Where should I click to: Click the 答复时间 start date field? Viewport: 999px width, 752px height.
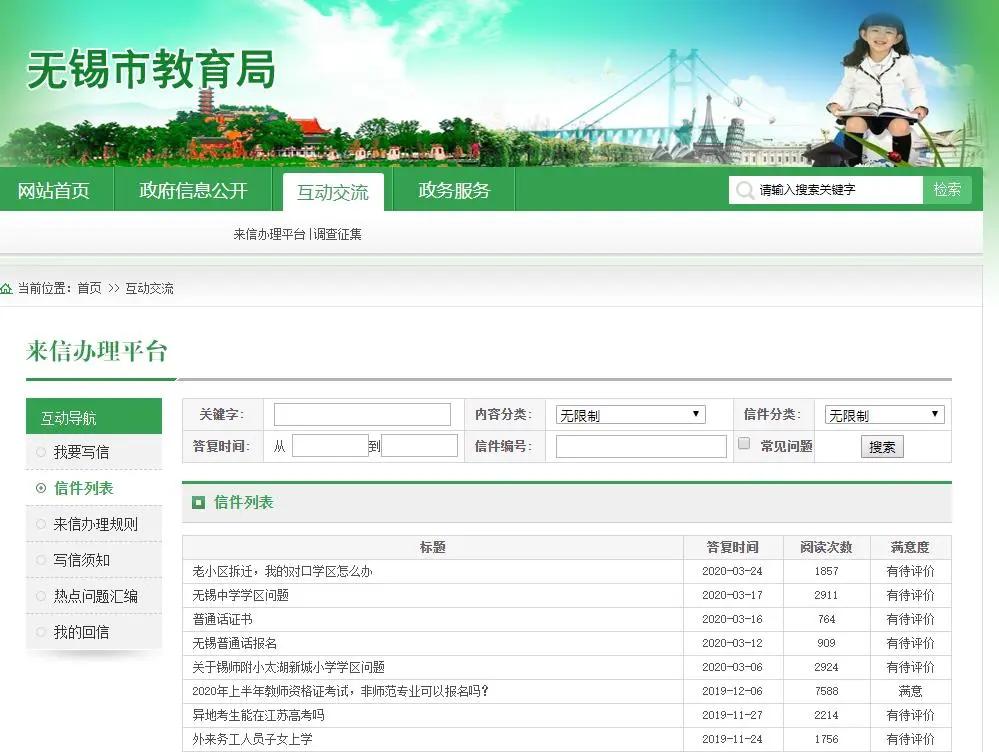pyautogui.click(x=330, y=445)
